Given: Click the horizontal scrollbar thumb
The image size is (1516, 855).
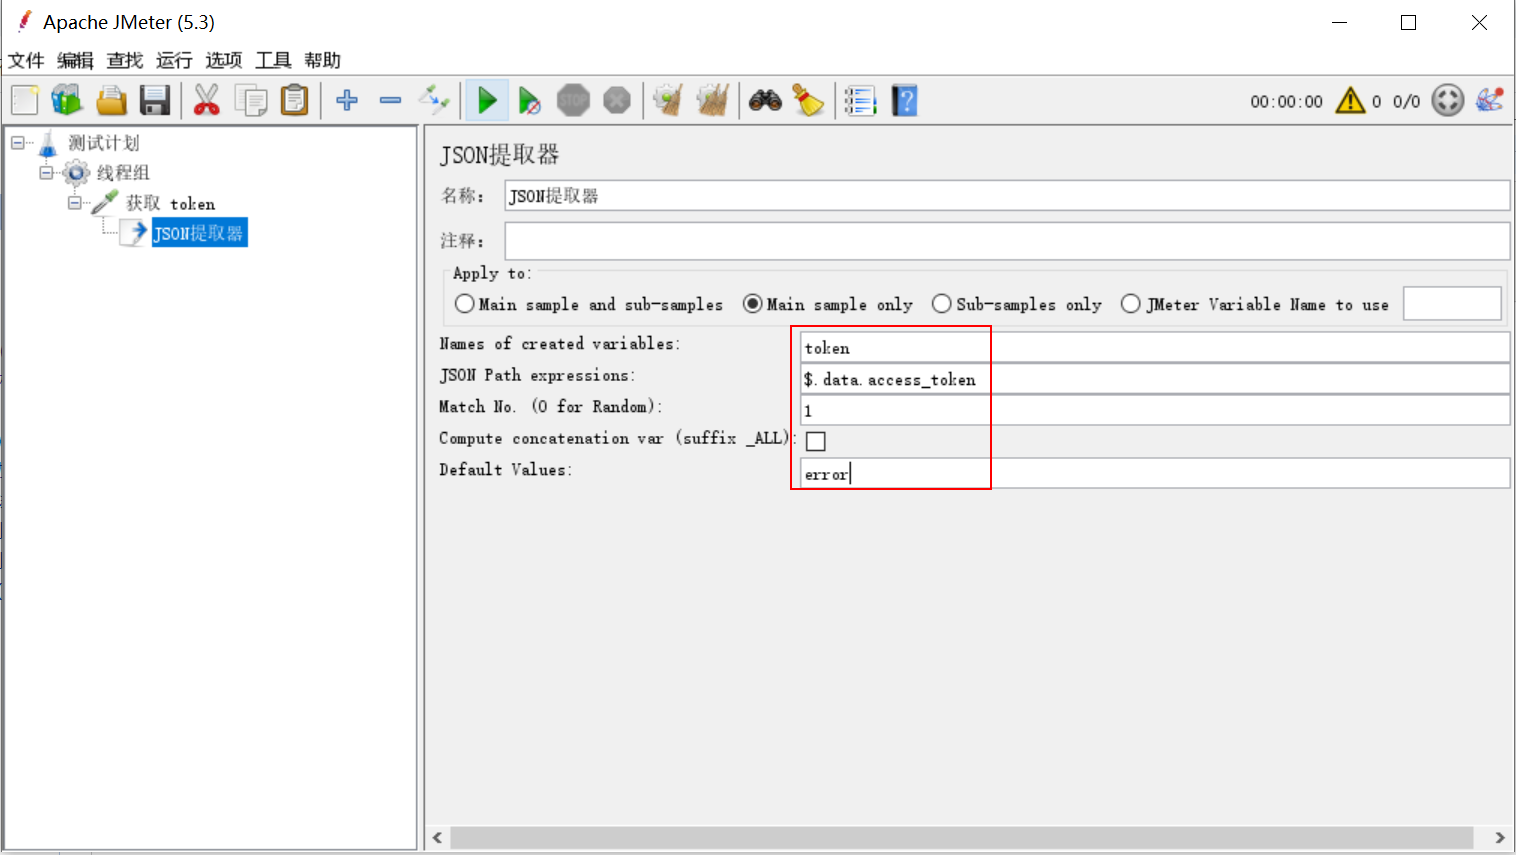Looking at the screenshot, I should coord(962,838).
